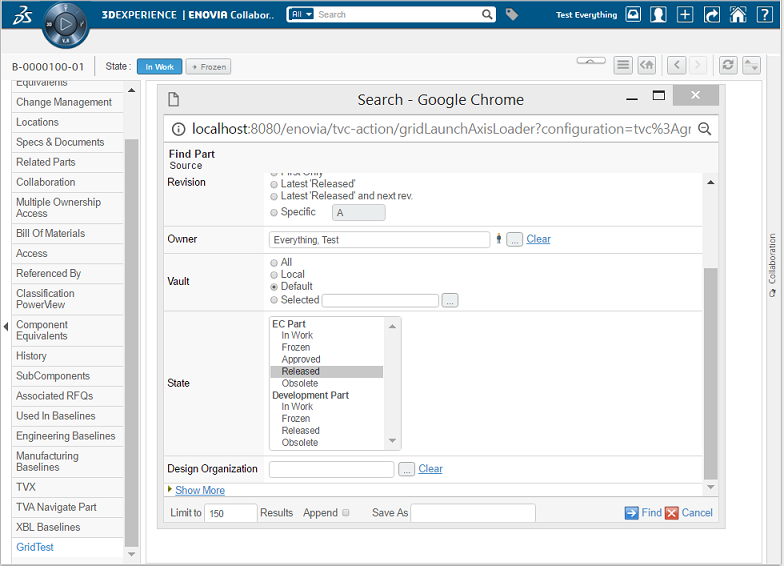Expand the Show More section

pos(199,490)
